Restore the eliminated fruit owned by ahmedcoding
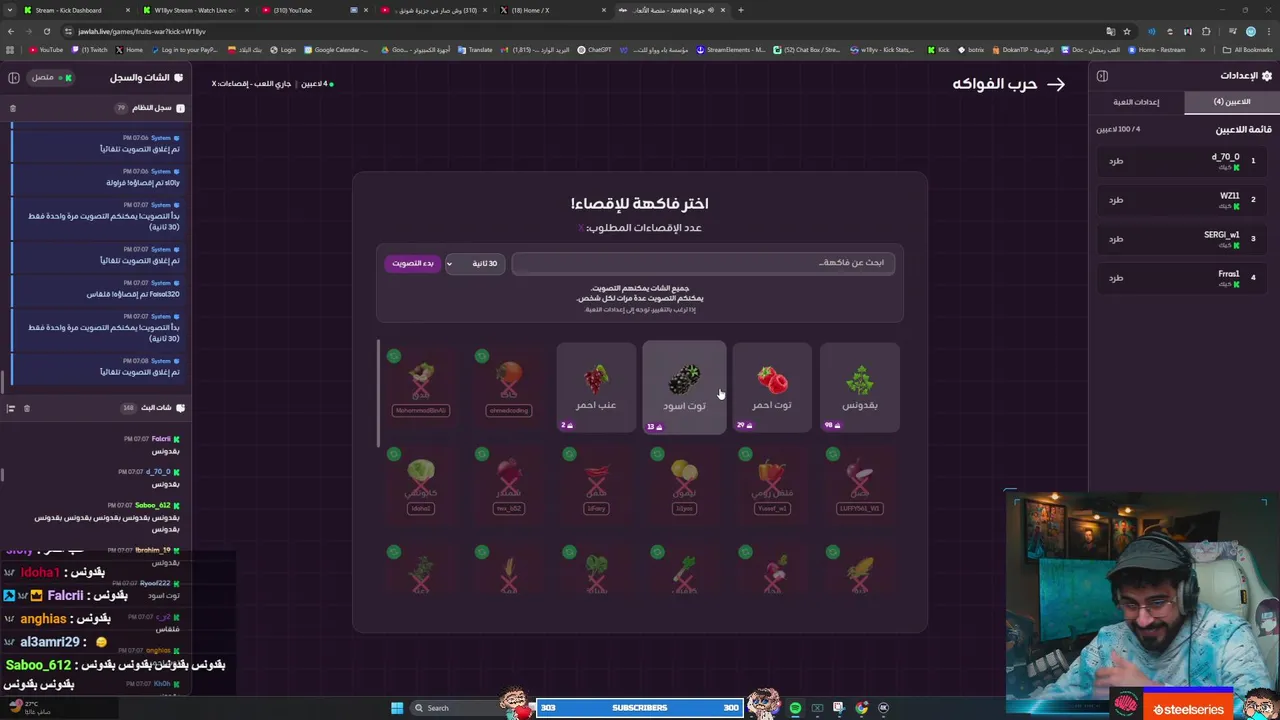 tap(482, 356)
